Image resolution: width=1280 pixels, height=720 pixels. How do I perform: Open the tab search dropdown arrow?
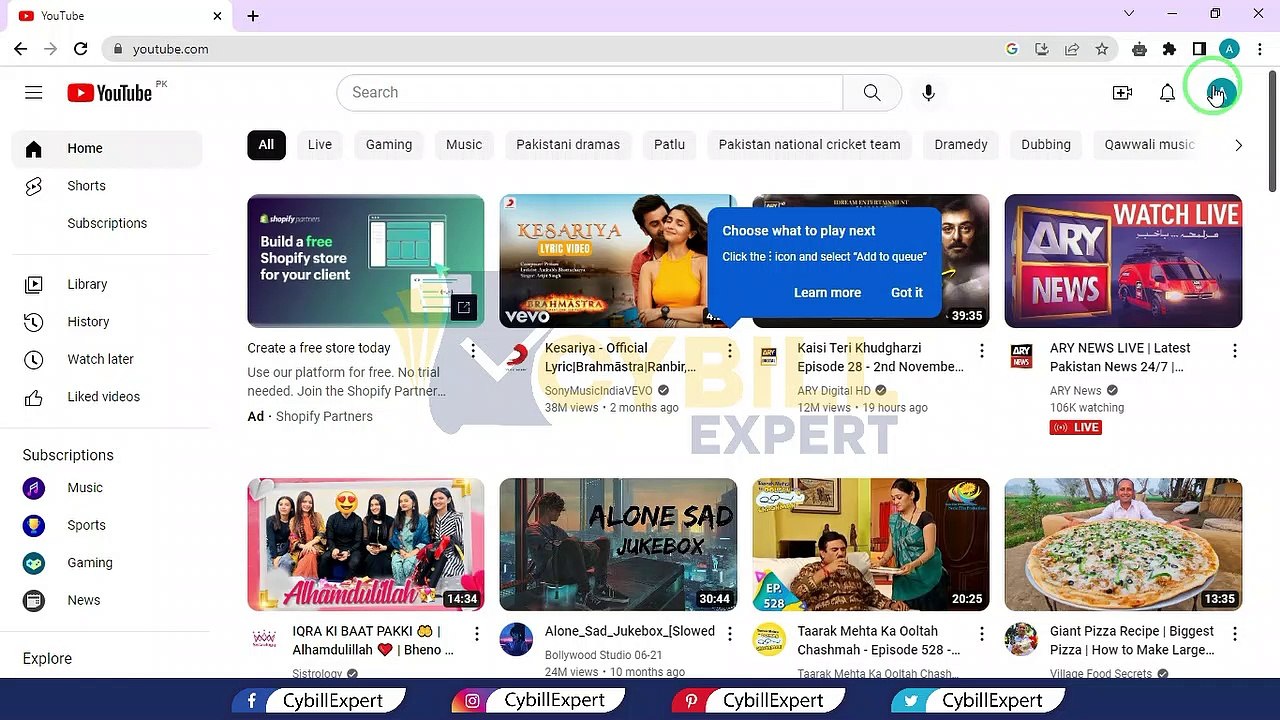tap(1129, 14)
